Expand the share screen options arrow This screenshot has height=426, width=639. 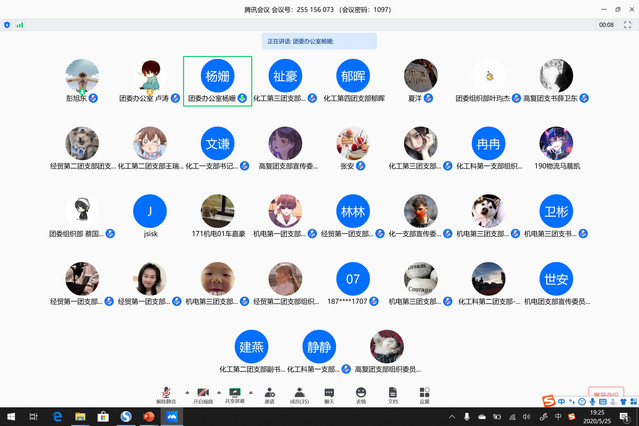coord(251,392)
